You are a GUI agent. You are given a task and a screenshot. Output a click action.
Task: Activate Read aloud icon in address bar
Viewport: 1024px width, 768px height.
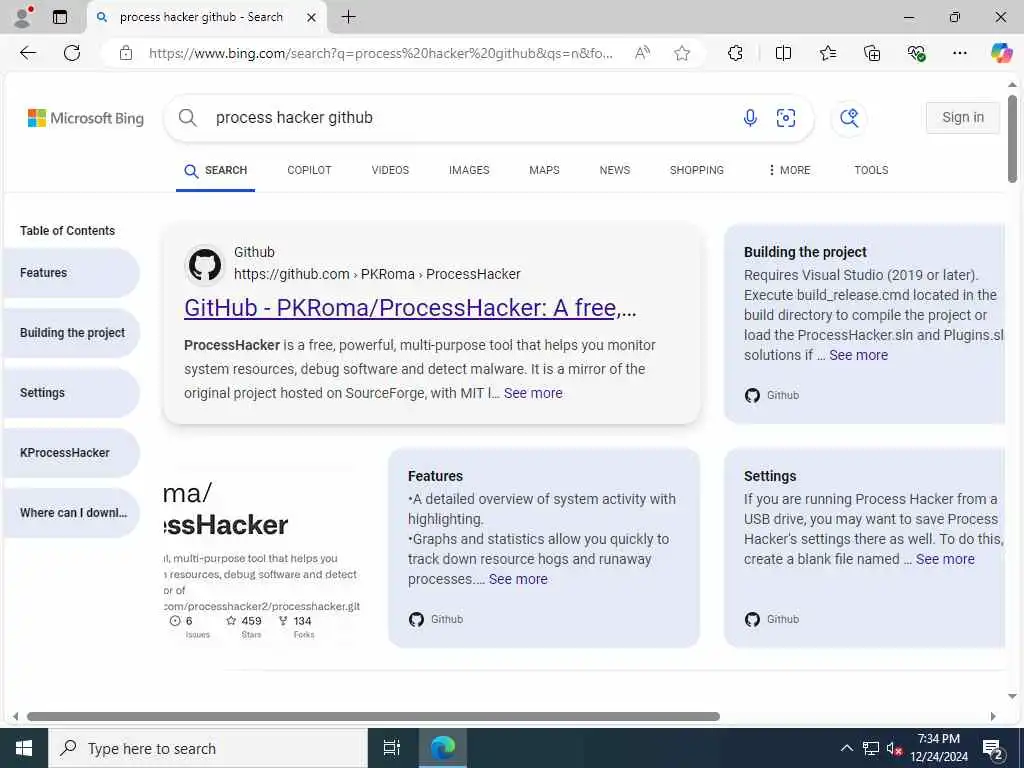coord(642,53)
